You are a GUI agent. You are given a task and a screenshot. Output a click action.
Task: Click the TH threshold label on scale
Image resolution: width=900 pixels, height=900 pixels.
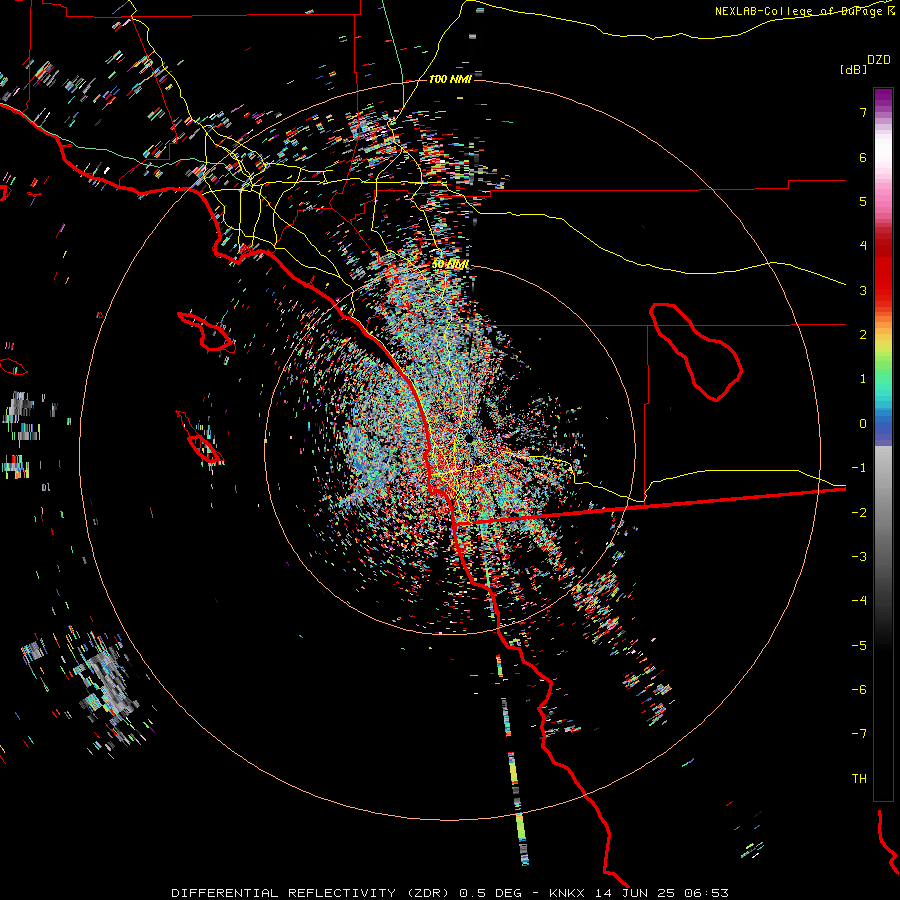tap(859, 779)
